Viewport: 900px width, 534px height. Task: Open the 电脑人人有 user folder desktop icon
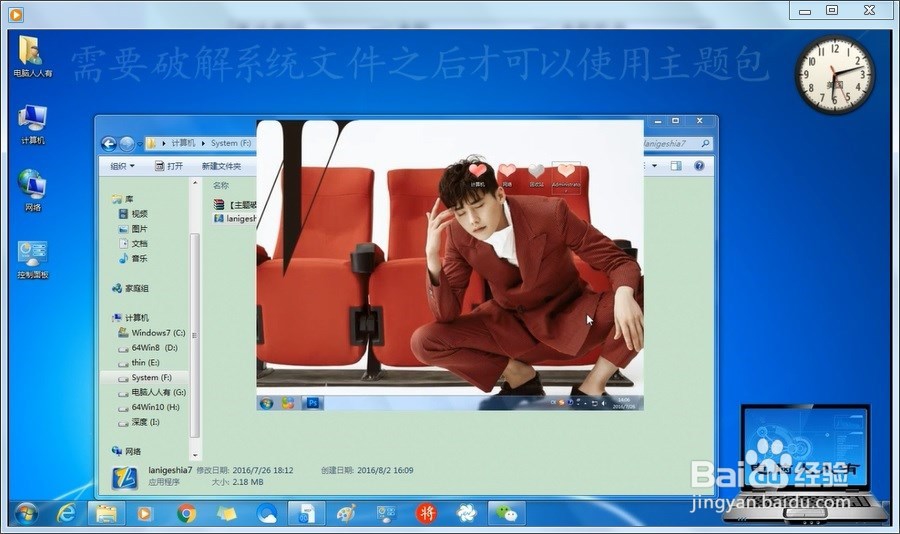[x=32, y=56]
